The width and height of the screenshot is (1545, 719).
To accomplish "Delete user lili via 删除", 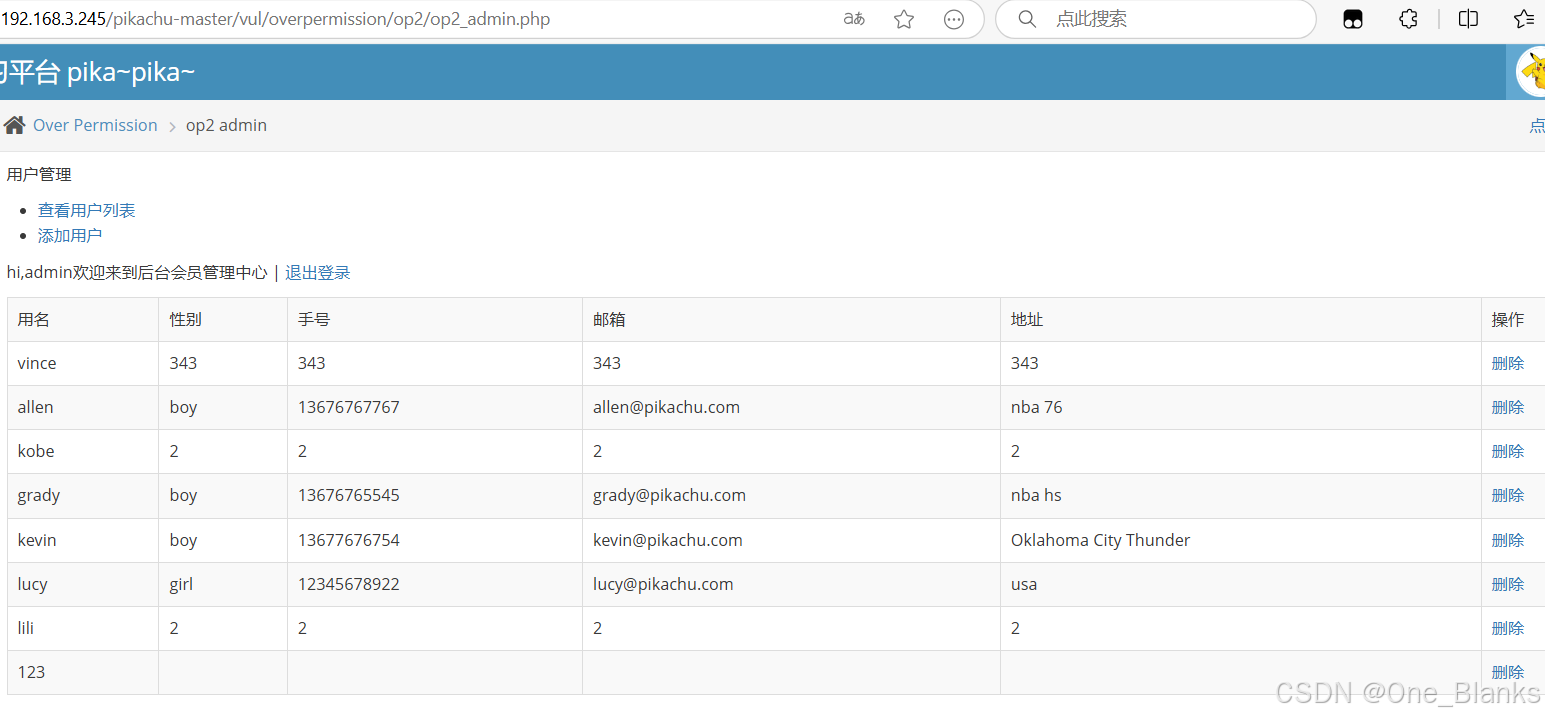I will point(1508,628).
